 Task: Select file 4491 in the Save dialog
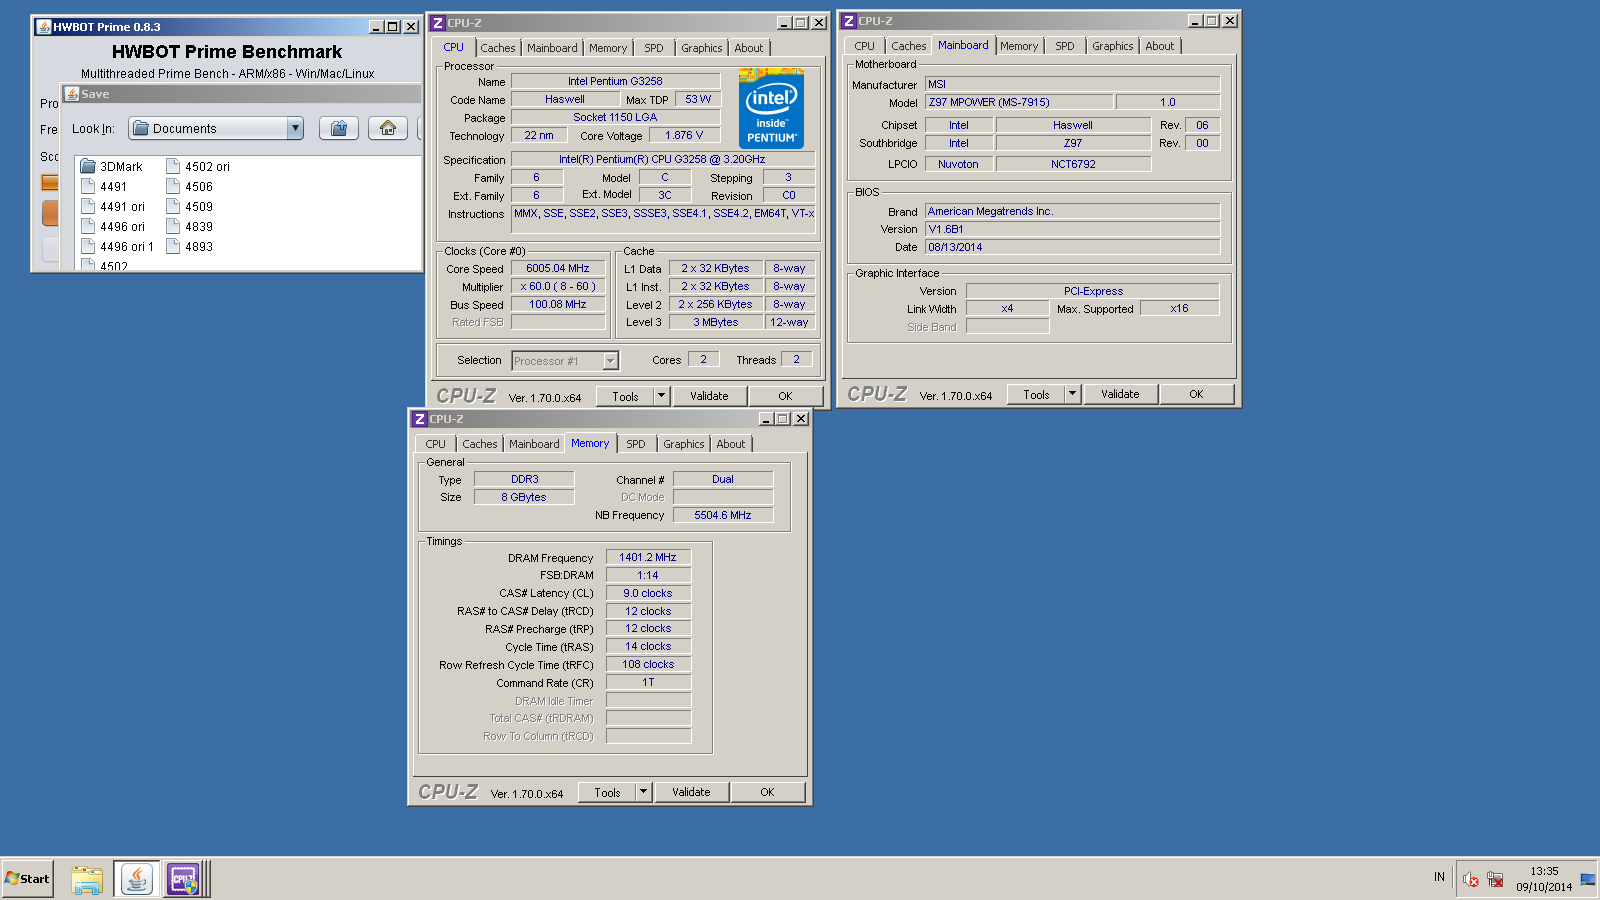pos(104,187)
